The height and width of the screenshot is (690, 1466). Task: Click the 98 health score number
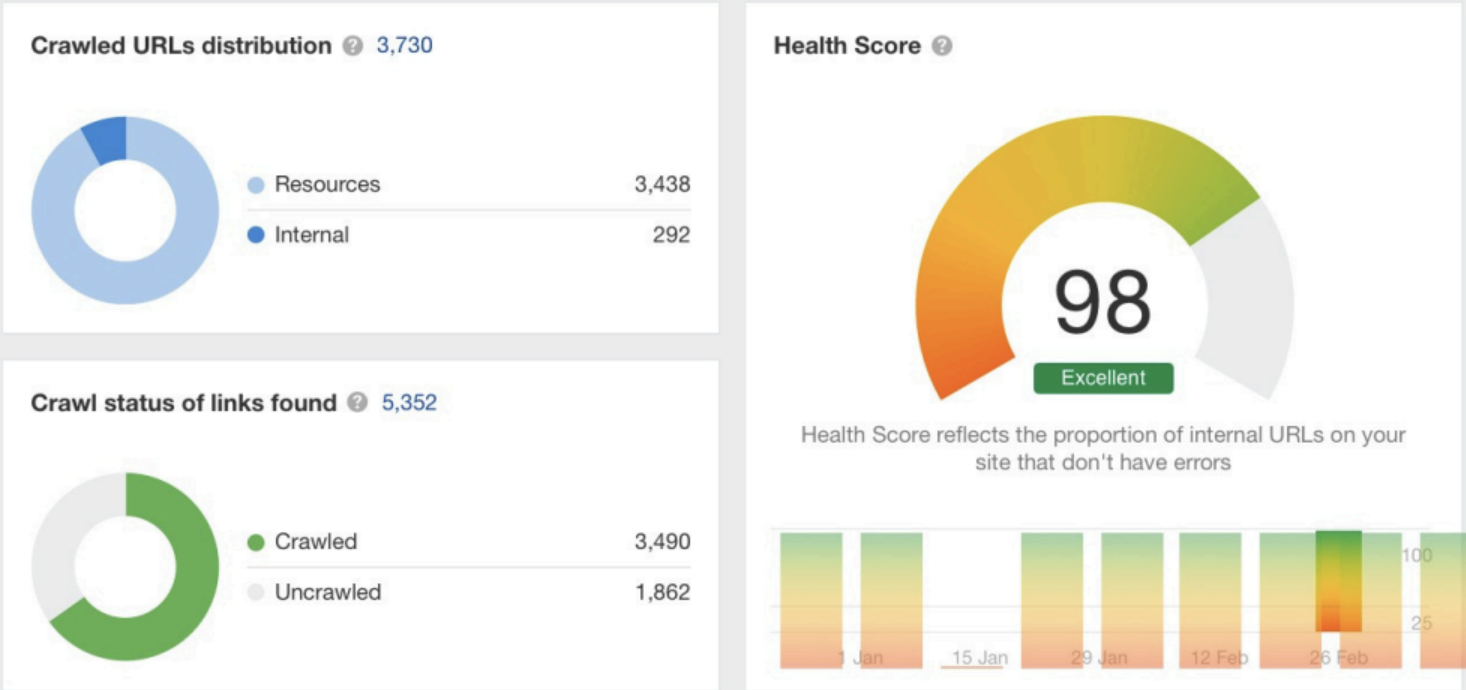[1103, 303]
